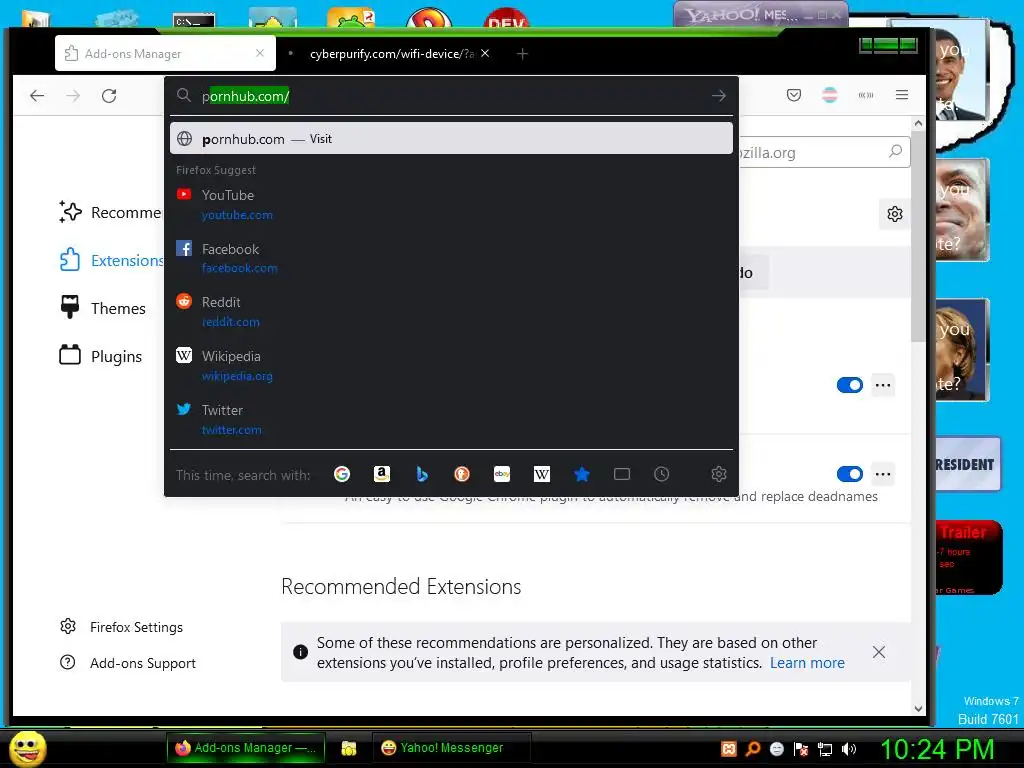Open more options for the first extension
This screenshot has width=1024, height=768.
(x=883, y=385)
